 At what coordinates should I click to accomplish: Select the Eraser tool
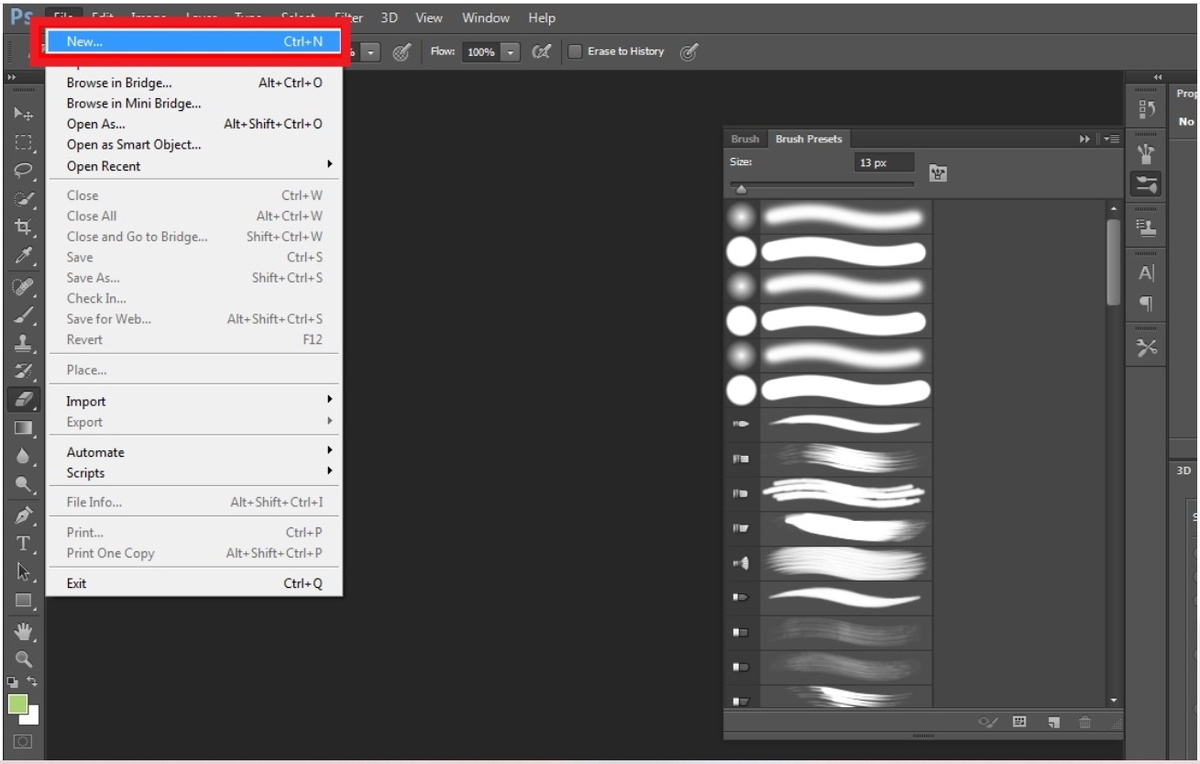(24, 400)
